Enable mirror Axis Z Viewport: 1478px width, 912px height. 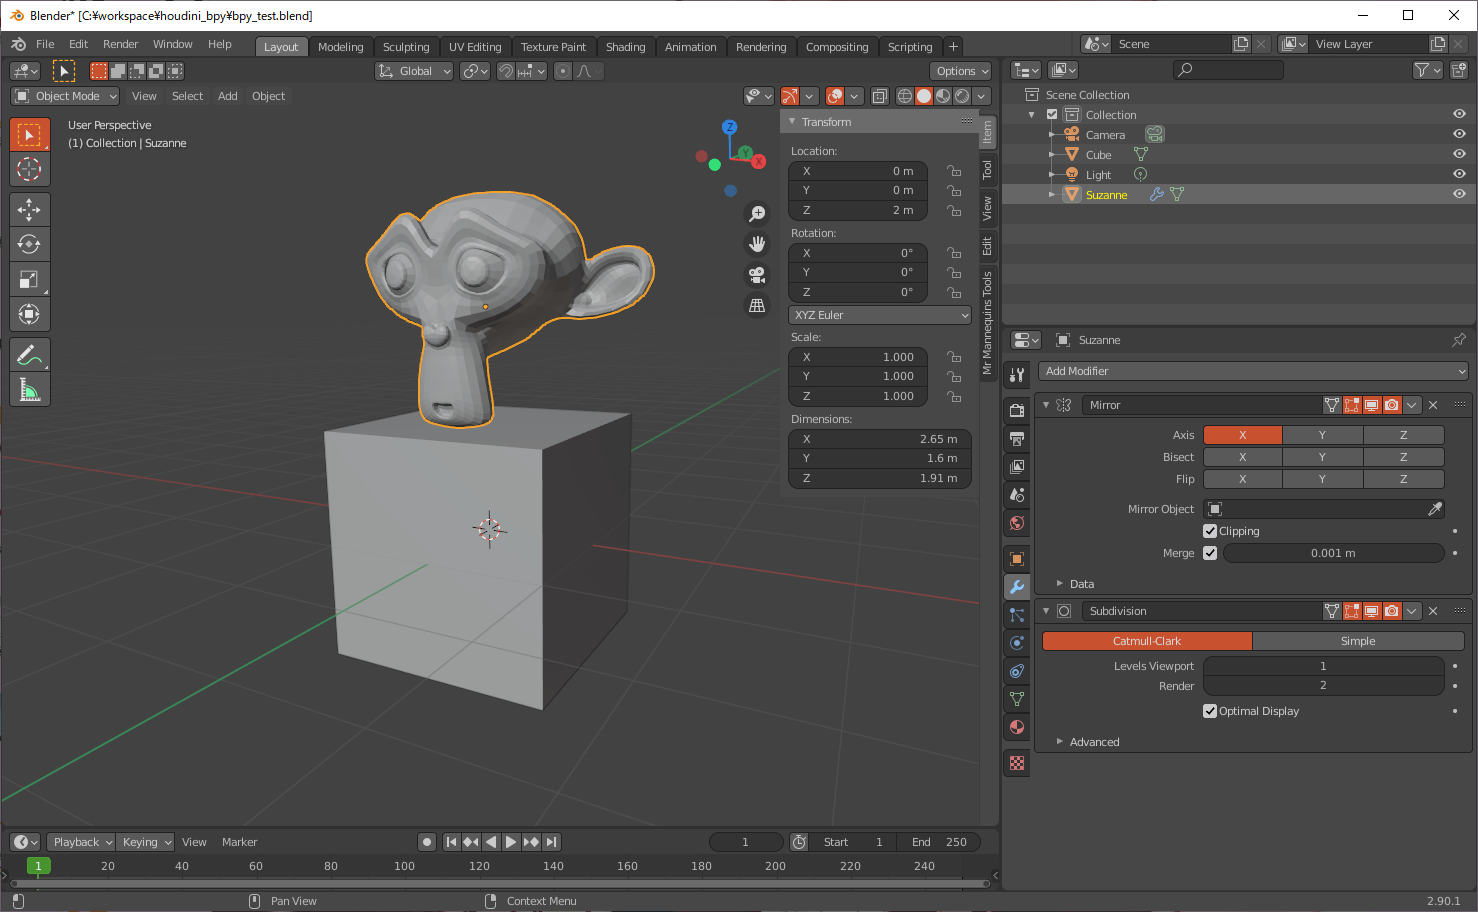point(1403,435)
